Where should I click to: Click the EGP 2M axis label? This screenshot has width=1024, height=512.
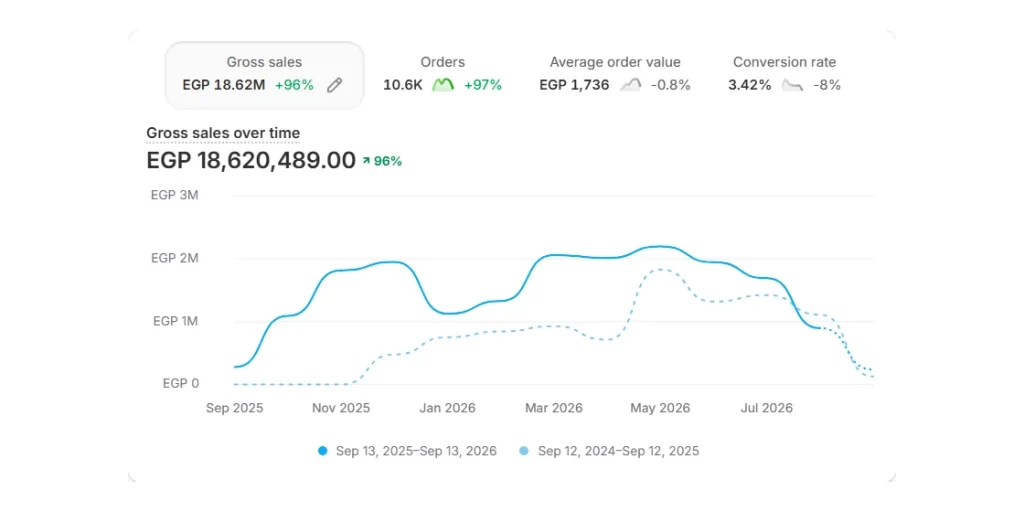174,259
